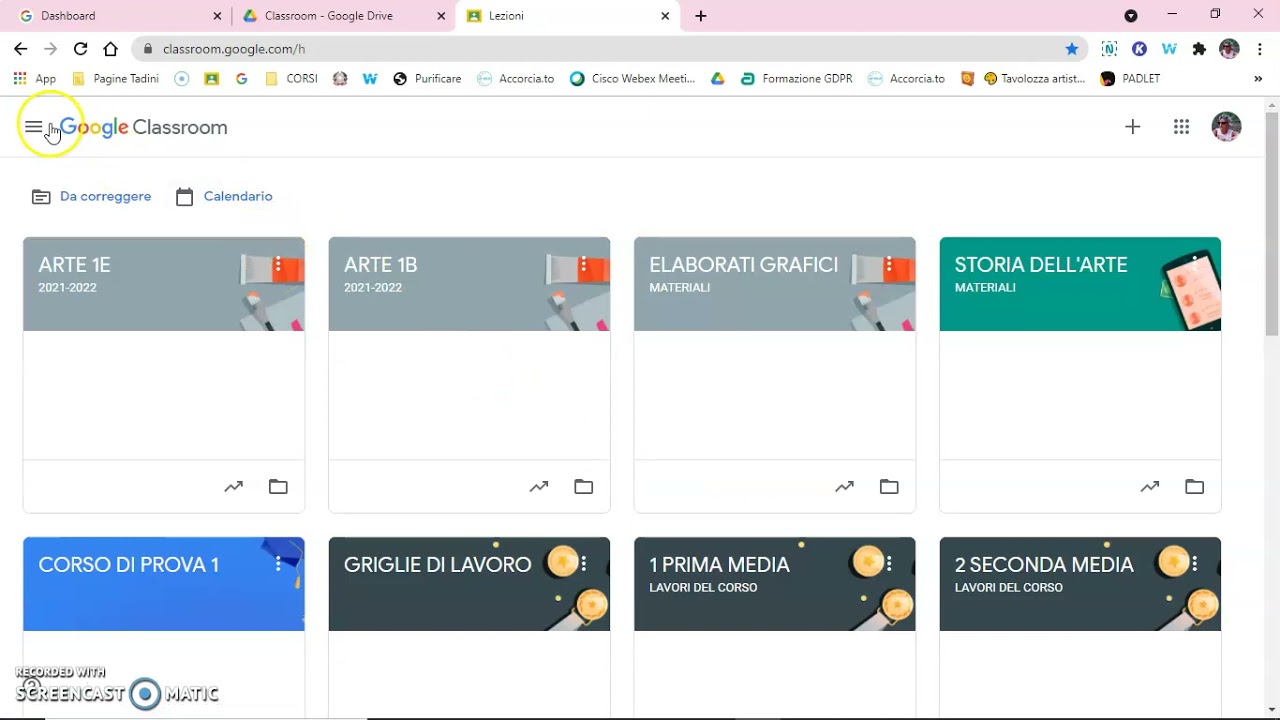This screenshot has height=720, width=1280.
Task: Open the Google Drive bookmark icon in the bookmarks bar
Action: click(x=717, y=78)
